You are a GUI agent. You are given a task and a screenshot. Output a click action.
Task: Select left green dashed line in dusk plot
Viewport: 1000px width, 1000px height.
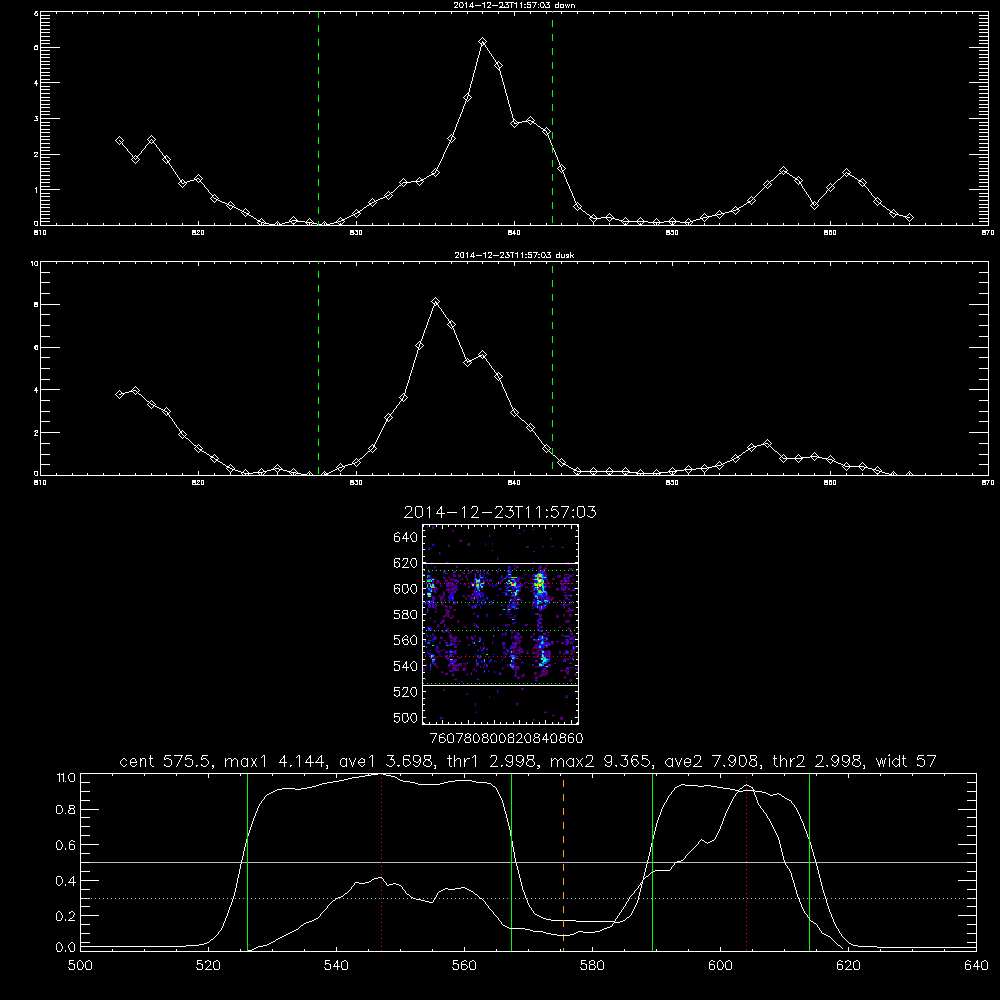318,368
